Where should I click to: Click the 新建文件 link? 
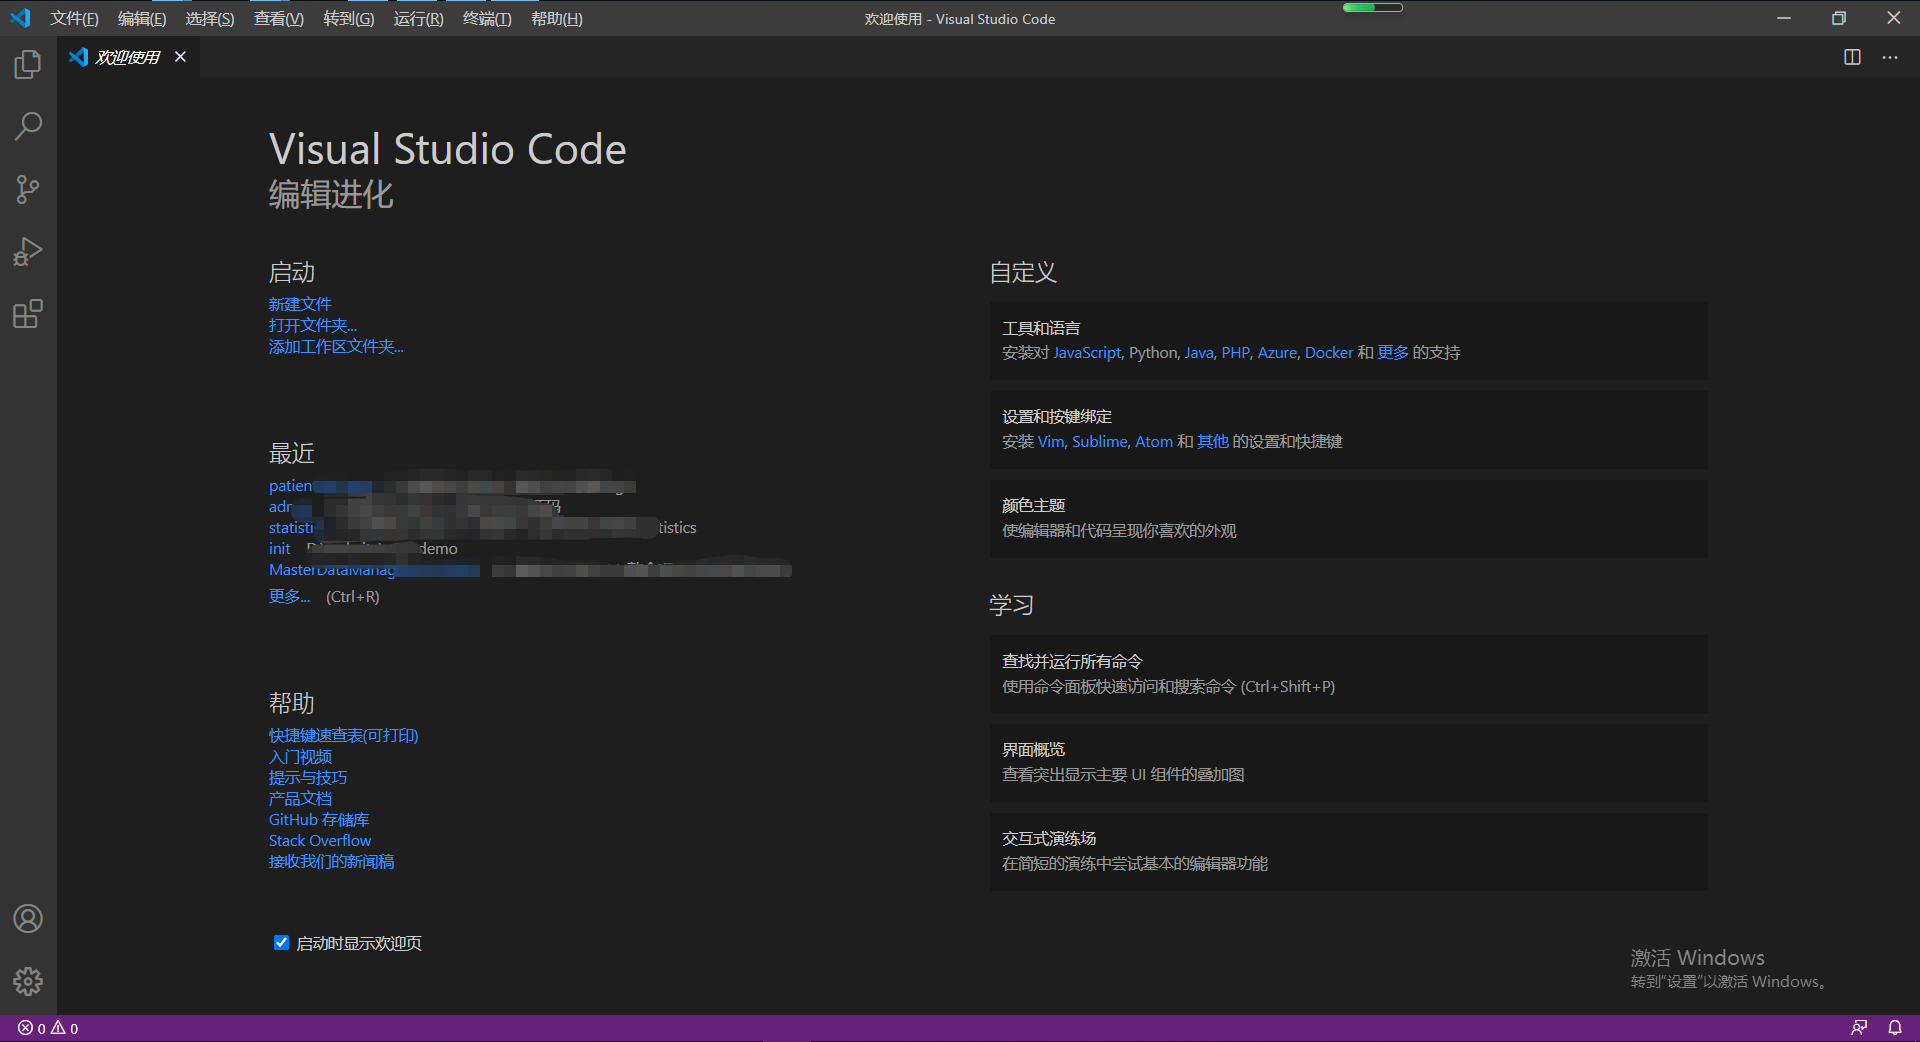coord(300,304)
